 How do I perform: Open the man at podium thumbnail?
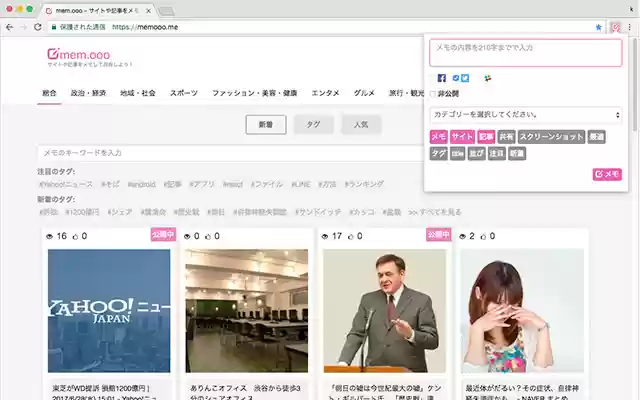384,311
